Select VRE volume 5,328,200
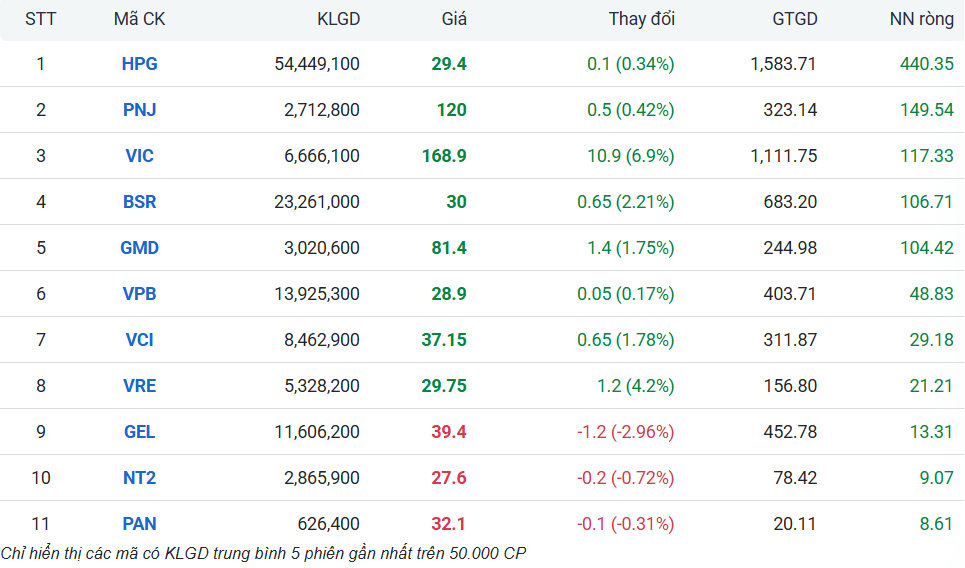The width and height of the screenshot is (965, 568). click(x=322, y=386)
